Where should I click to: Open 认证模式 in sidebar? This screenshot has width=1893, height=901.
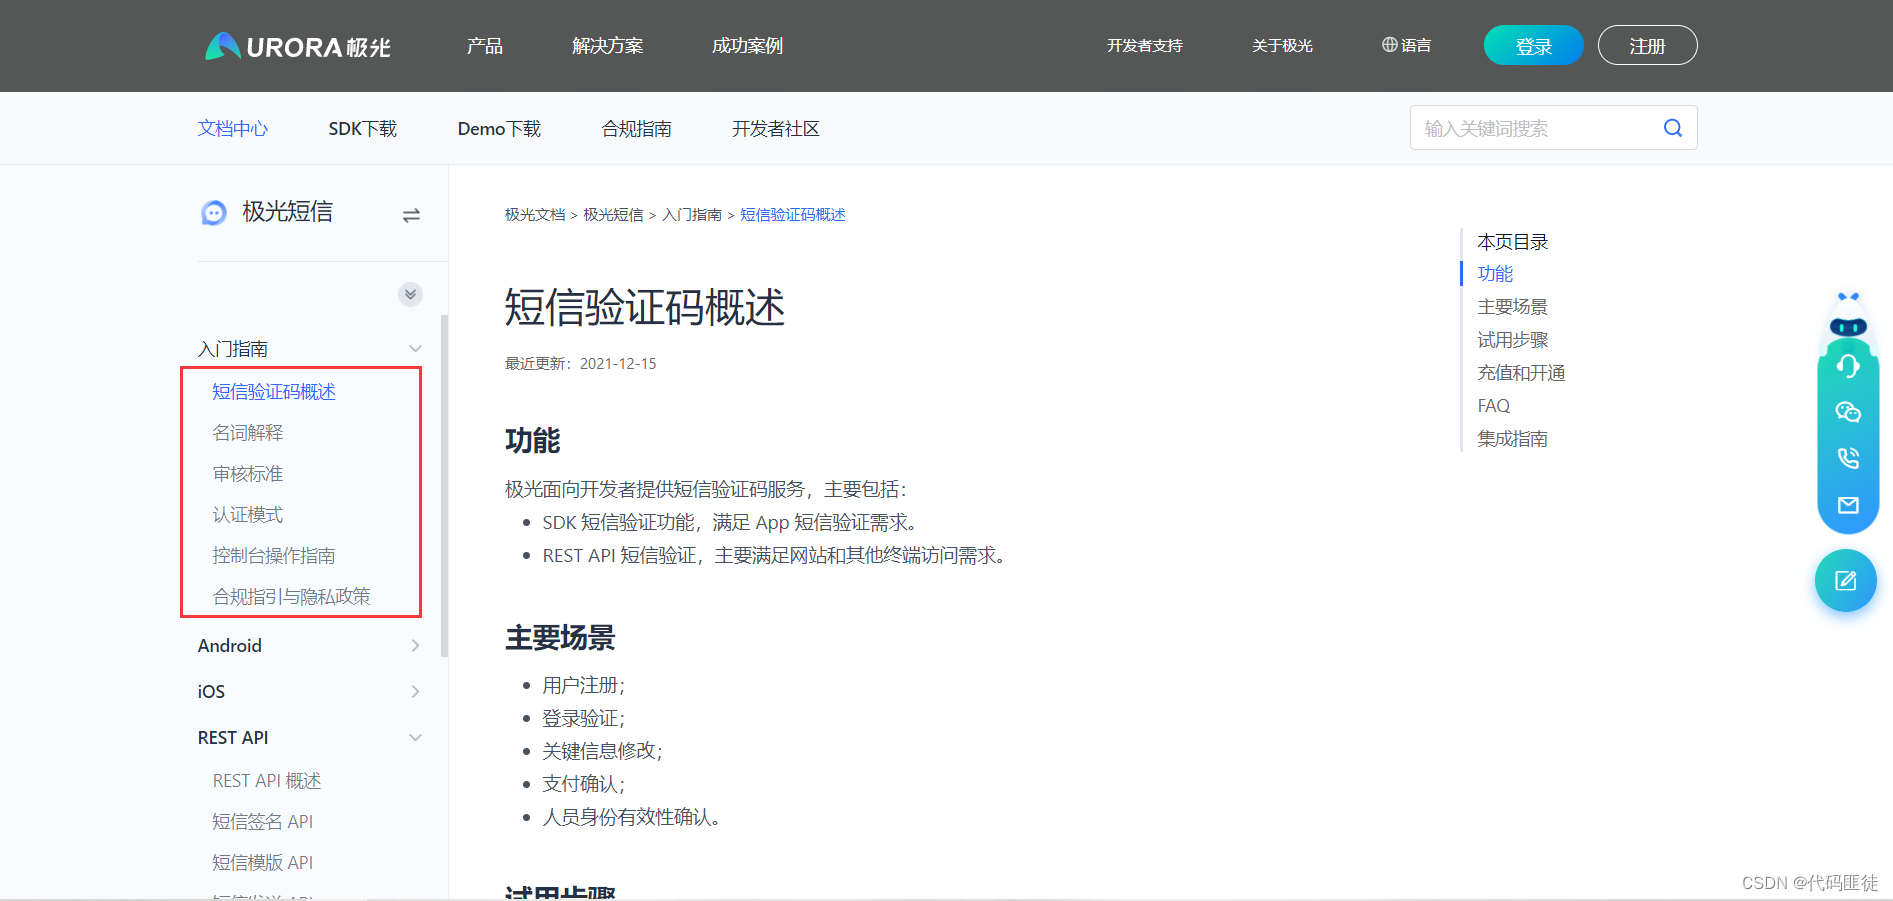point(248,515)
